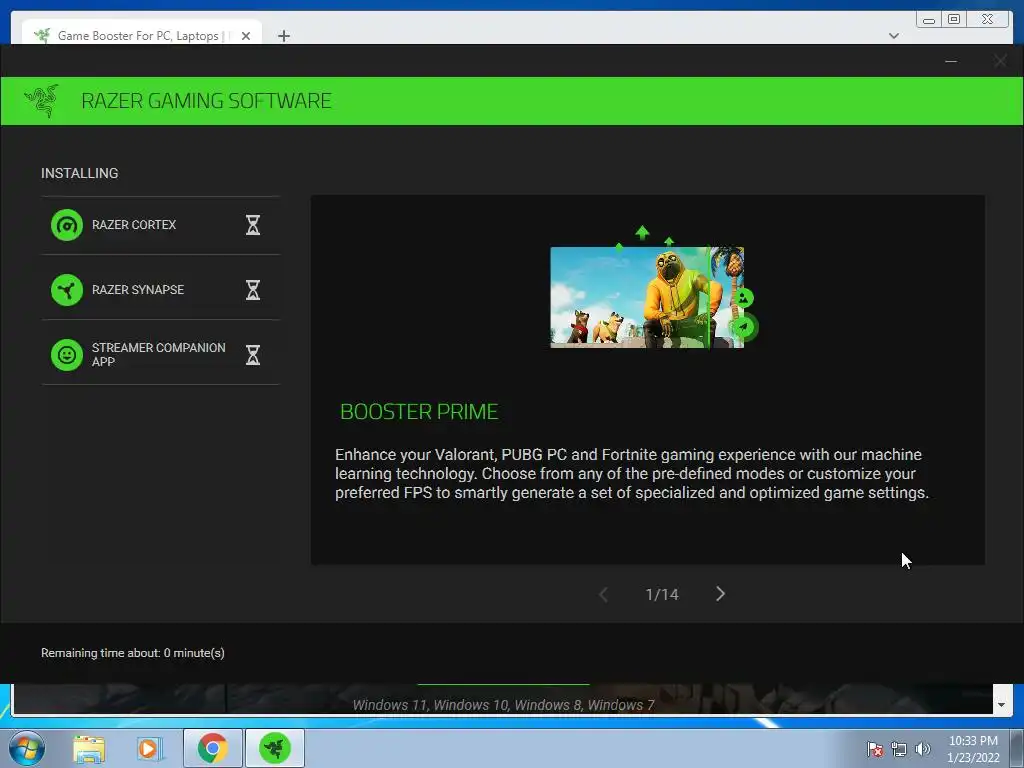Open the Windows Start menu
The width and height of the screenshot is (1024, 768).
click(x=26, y=748)
